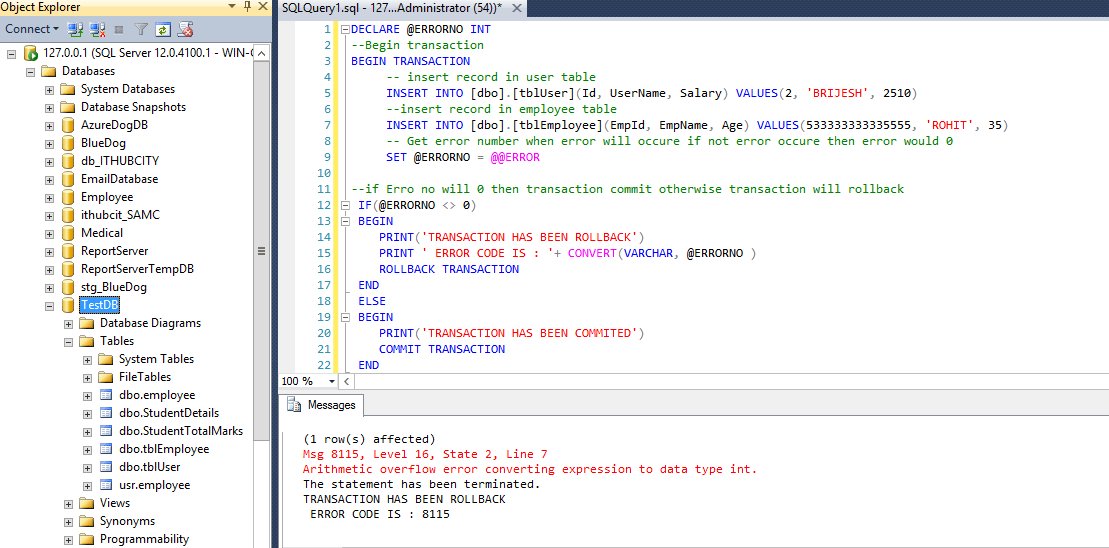Refresh the Object Explorer tree
The height and width of the screenshot is (548, 1109).
[163, 29]
